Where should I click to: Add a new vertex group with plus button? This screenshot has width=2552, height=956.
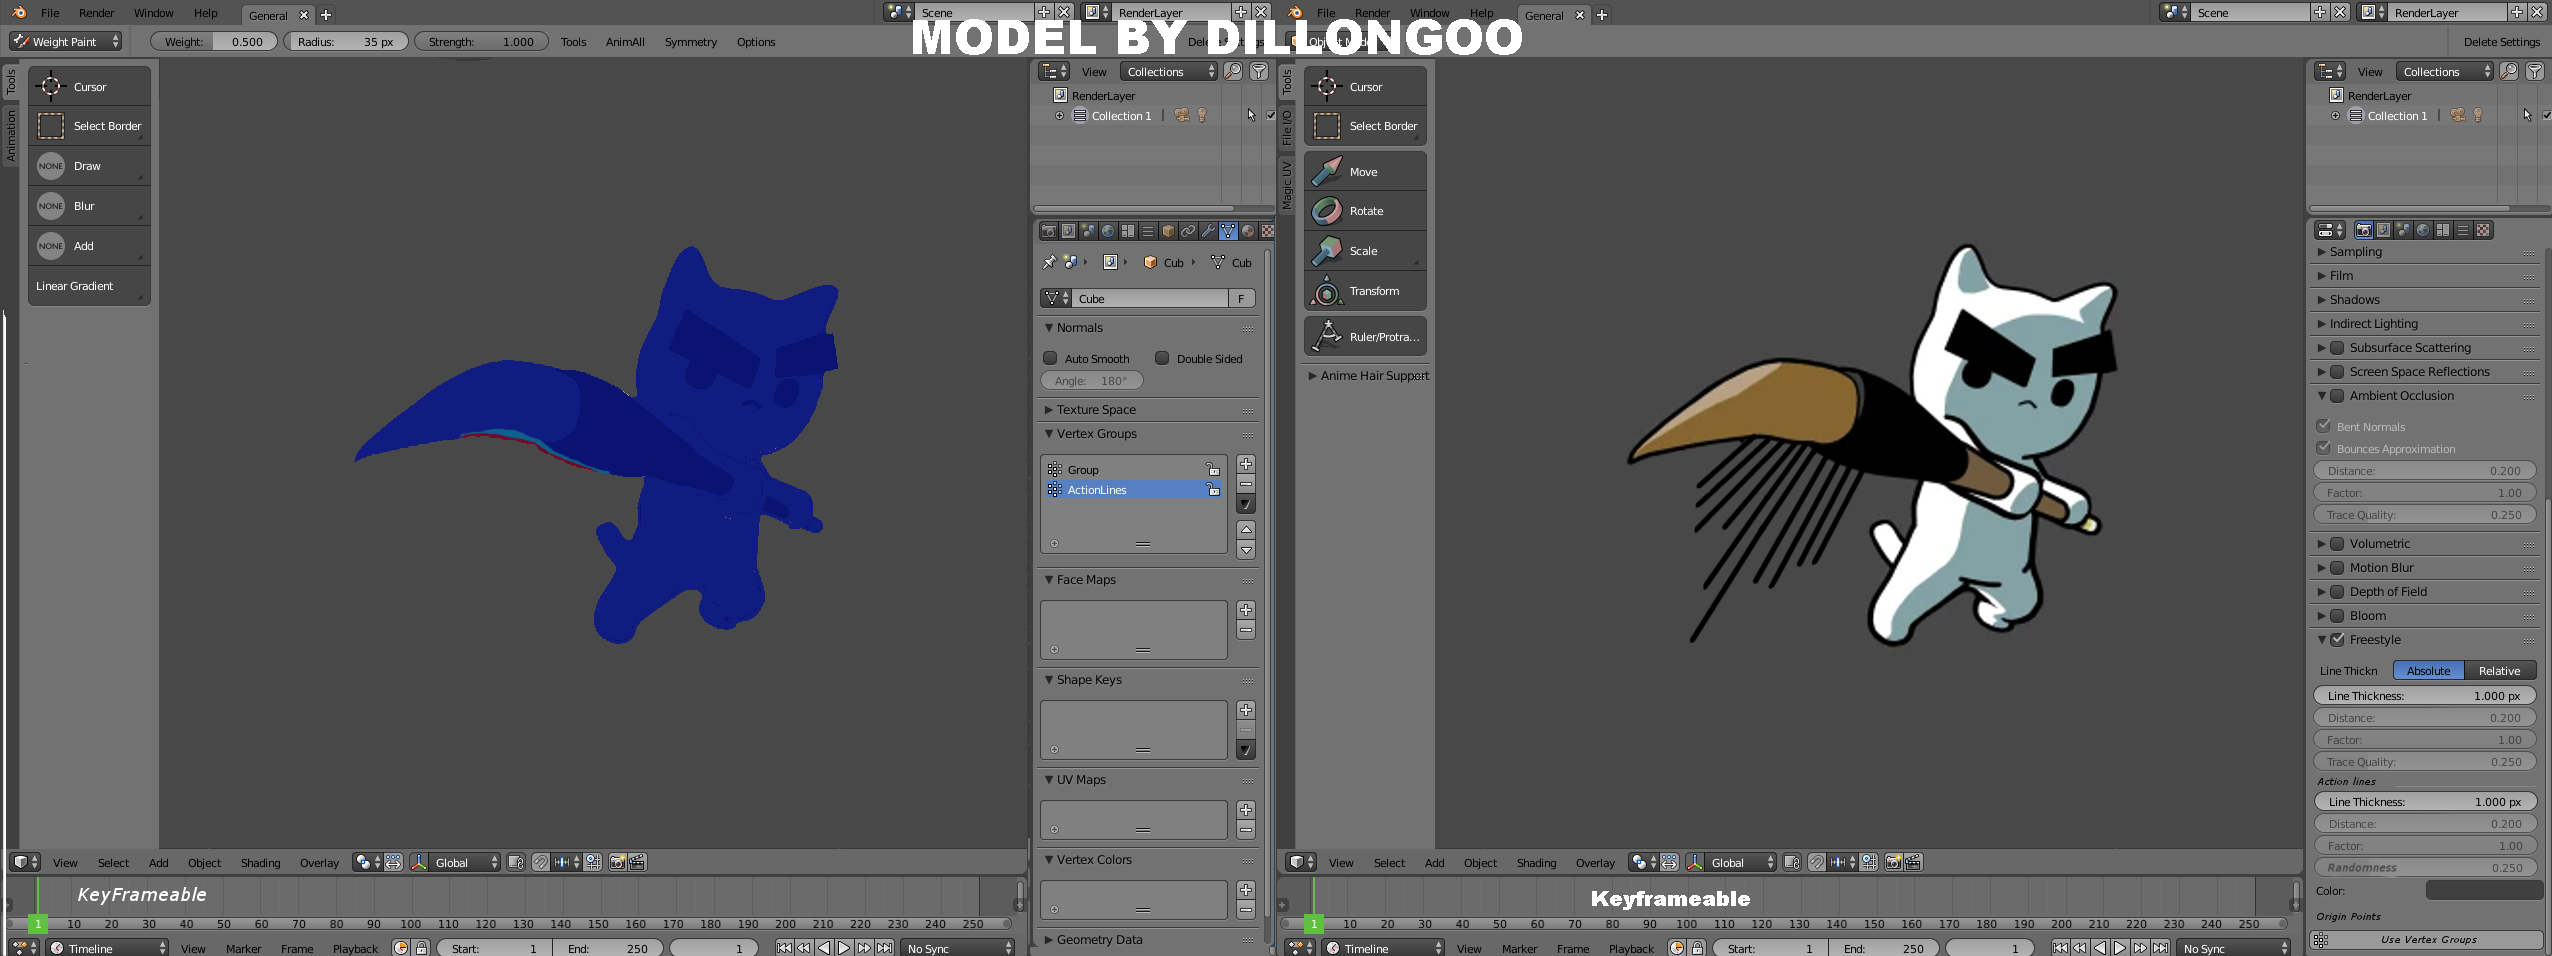(x=1246, y=464)
